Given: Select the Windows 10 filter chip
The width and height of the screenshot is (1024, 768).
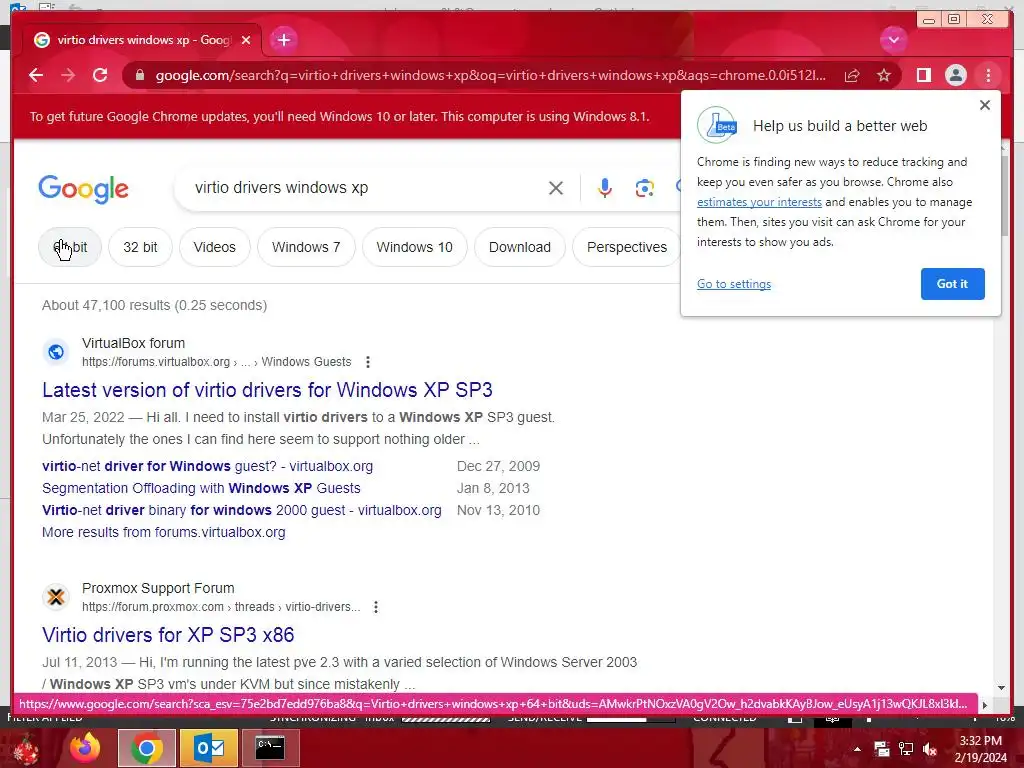Looking at the screenshot, I should (414, 247).
